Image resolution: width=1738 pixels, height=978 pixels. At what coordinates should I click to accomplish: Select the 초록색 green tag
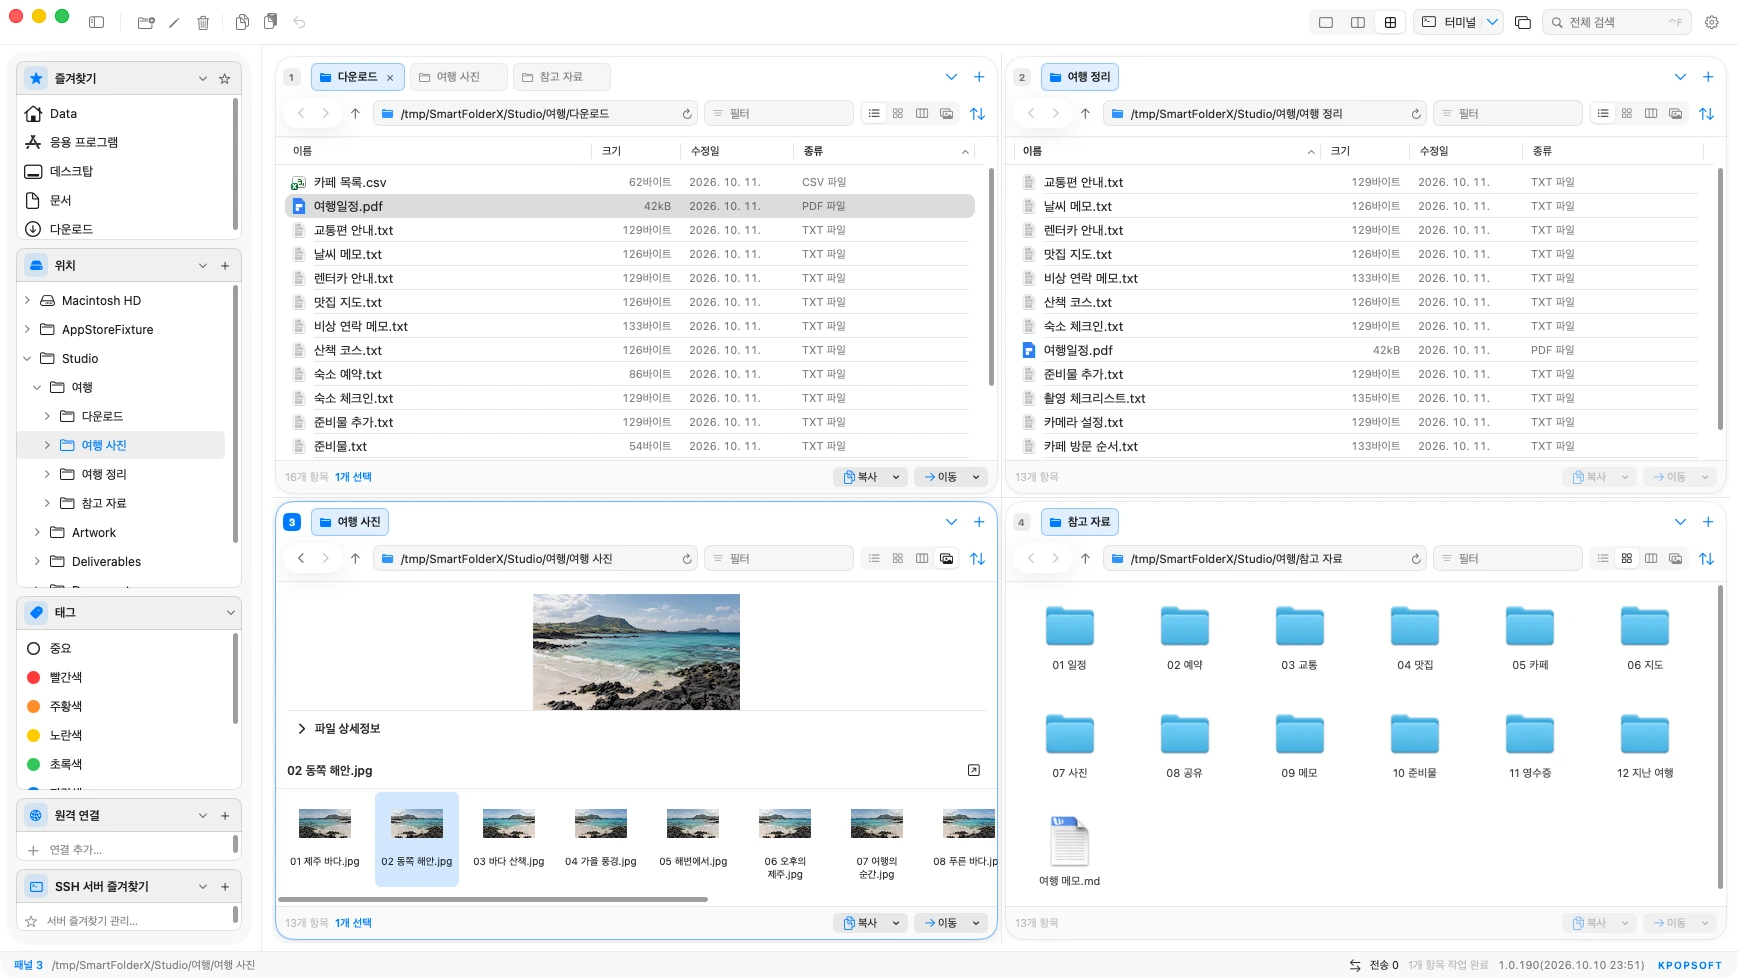click(x=66, y=765)
